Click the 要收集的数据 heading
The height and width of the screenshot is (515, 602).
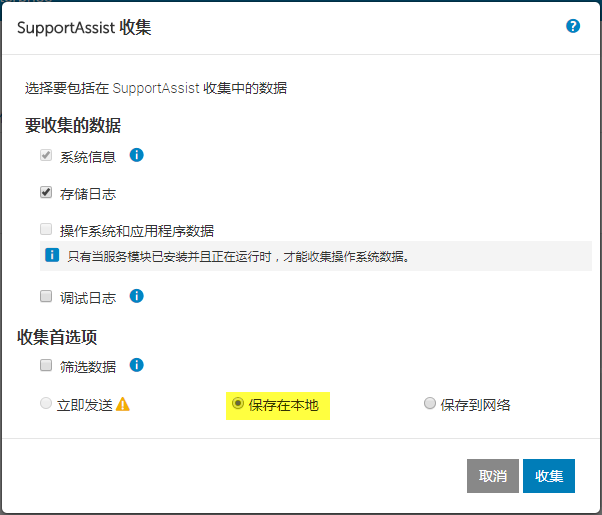point(73,126)
